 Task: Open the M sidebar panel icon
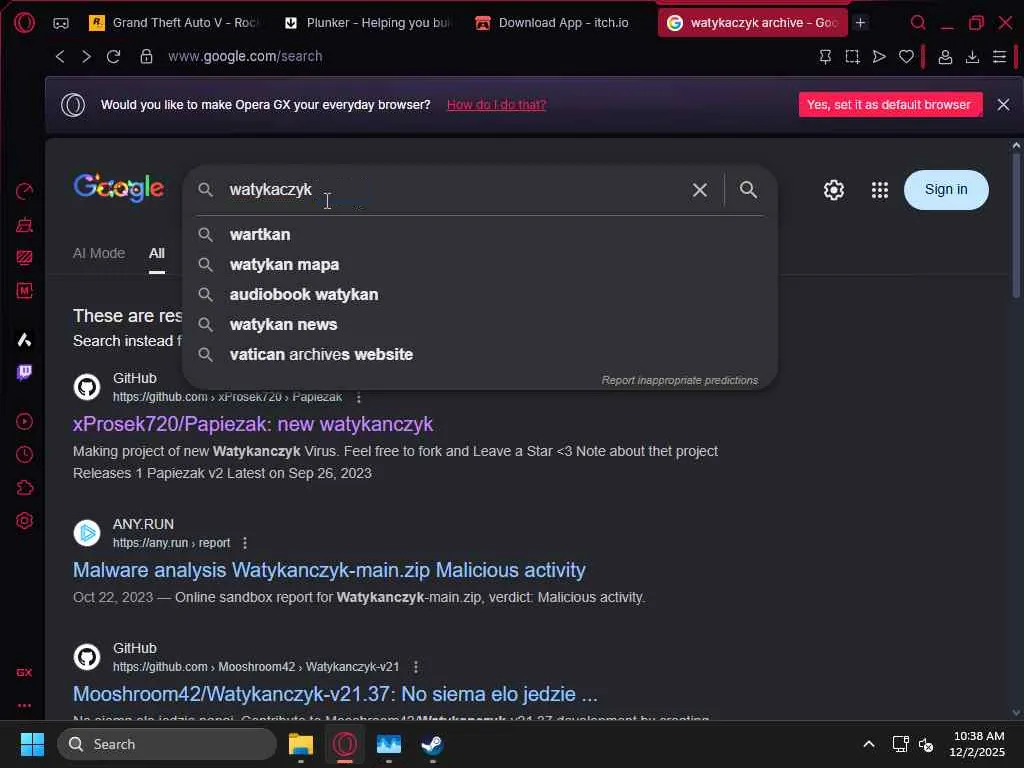coord(24,291)
